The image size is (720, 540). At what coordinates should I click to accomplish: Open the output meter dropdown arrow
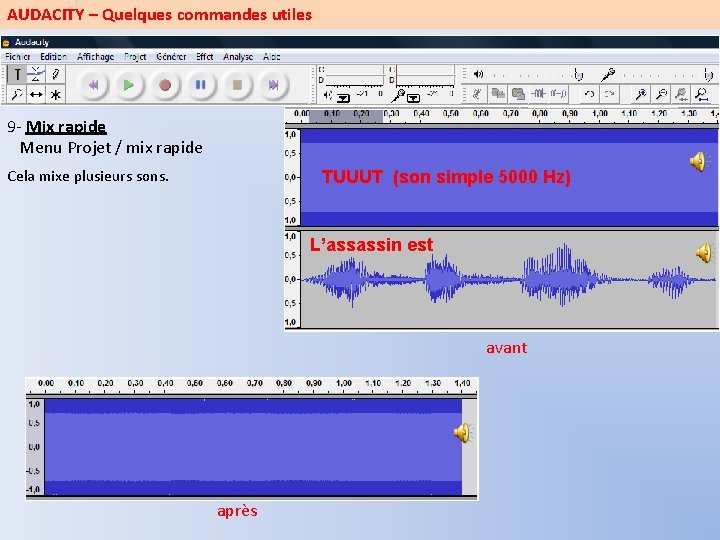click(343, 98)
